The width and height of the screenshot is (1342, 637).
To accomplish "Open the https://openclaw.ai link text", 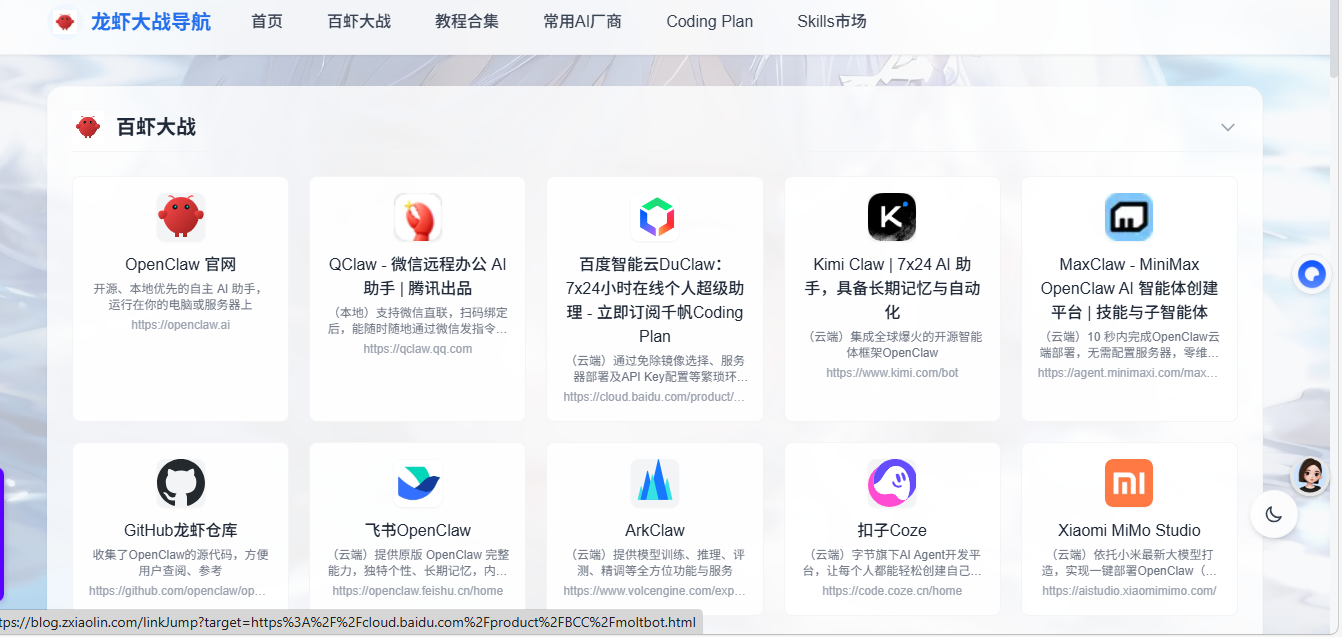I will pyautogui.click(x=181, y=325).
